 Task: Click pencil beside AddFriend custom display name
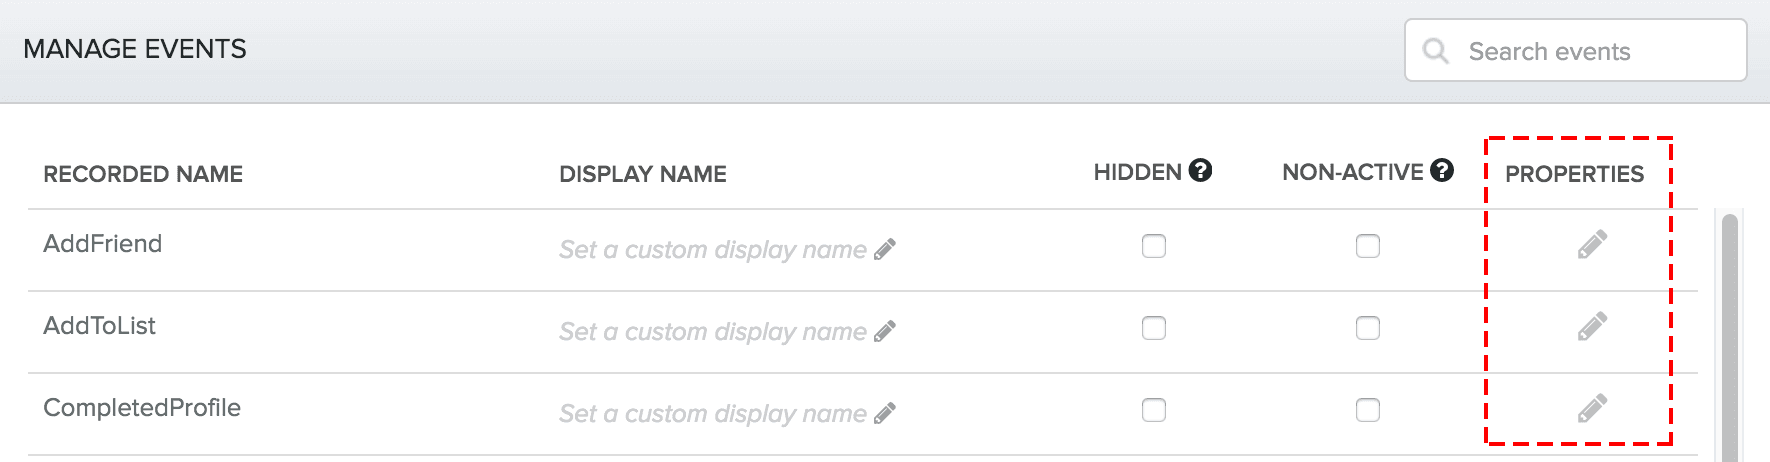885,249
